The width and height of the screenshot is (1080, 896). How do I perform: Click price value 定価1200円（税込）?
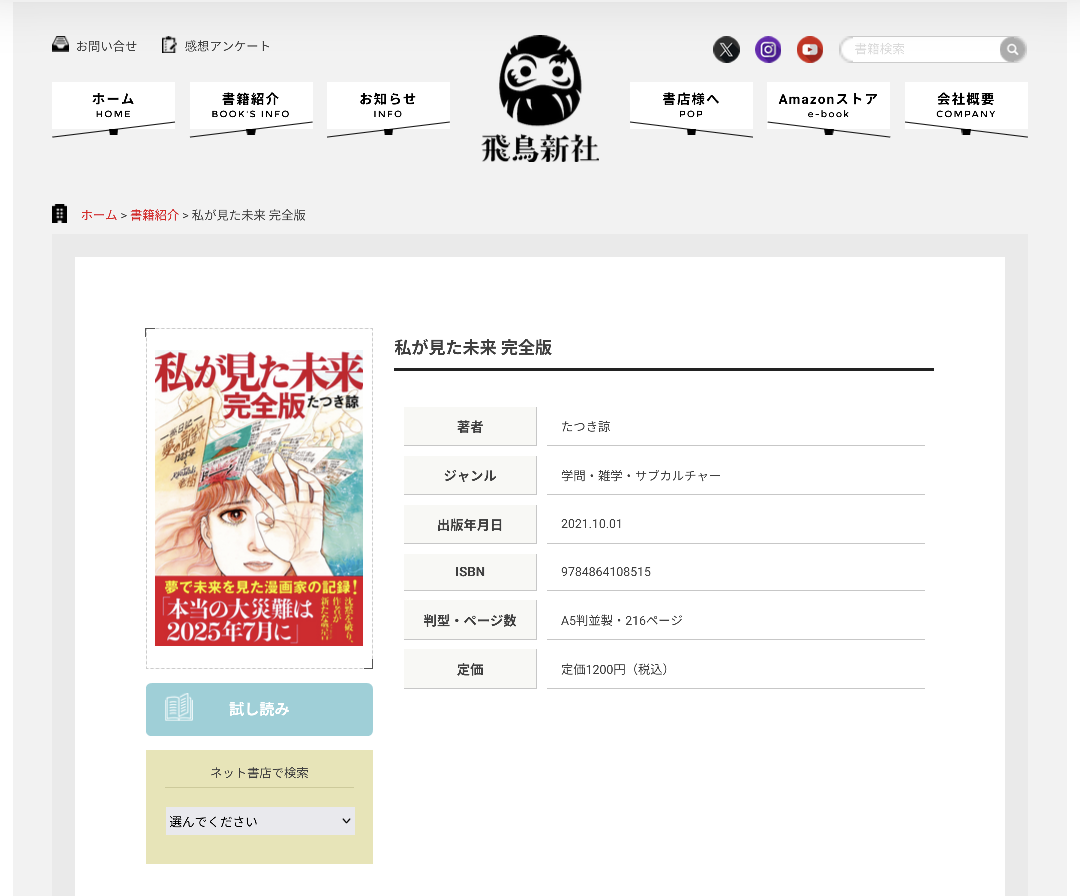614,669
